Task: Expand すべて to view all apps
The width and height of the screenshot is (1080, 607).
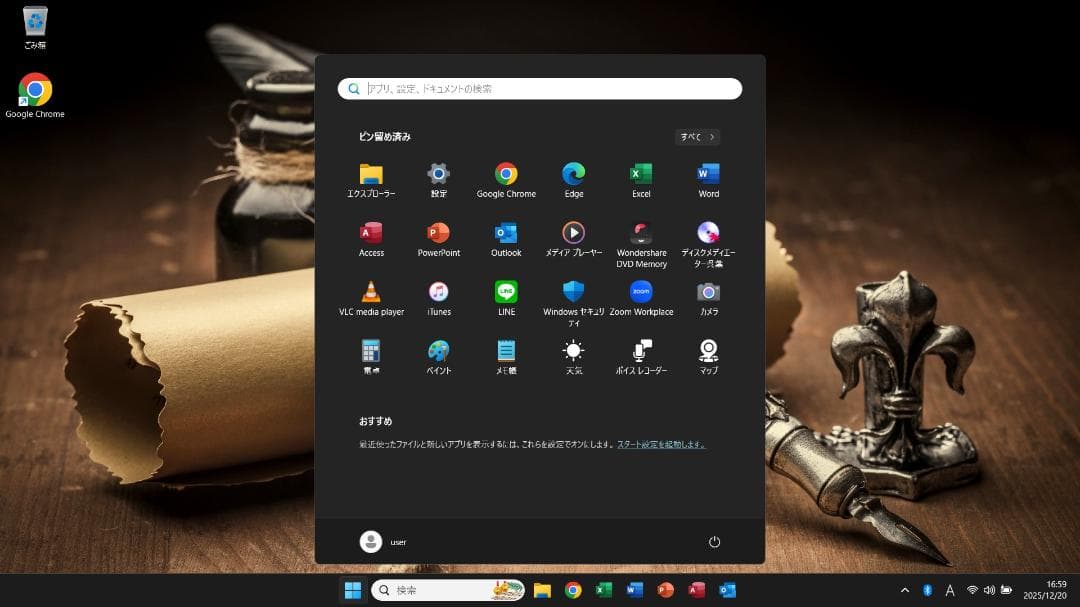Action: pyautogui.click(x=694, y=136)
